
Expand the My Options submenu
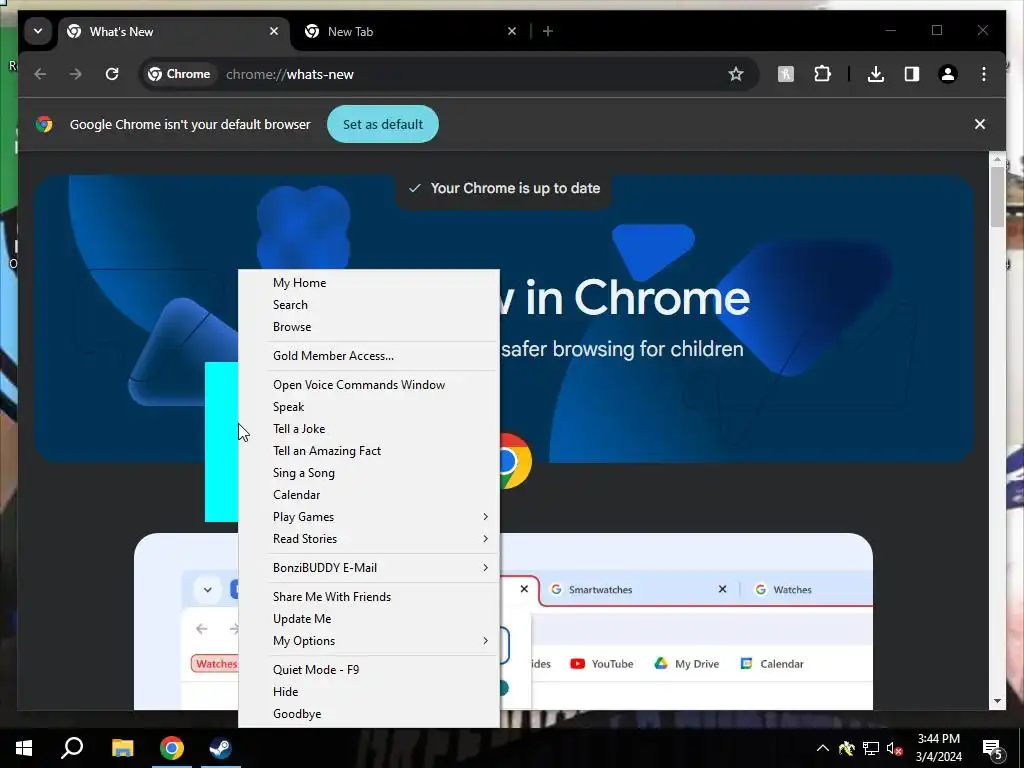(x=369, y=641)
